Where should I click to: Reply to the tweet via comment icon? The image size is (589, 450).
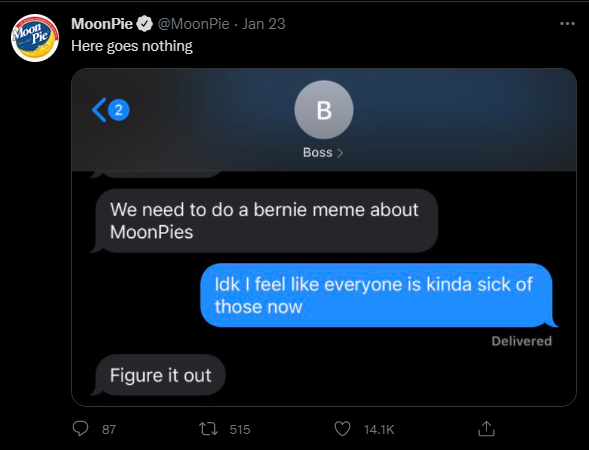coord(80,429)
